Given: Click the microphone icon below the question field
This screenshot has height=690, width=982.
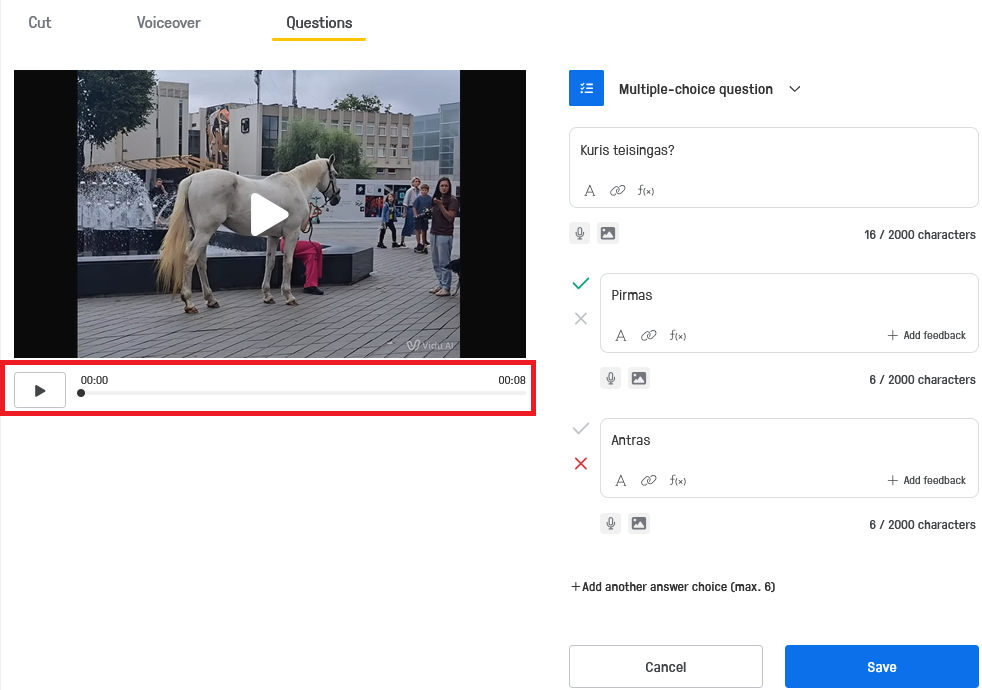Looking at the screenshot, I should 579,234.
